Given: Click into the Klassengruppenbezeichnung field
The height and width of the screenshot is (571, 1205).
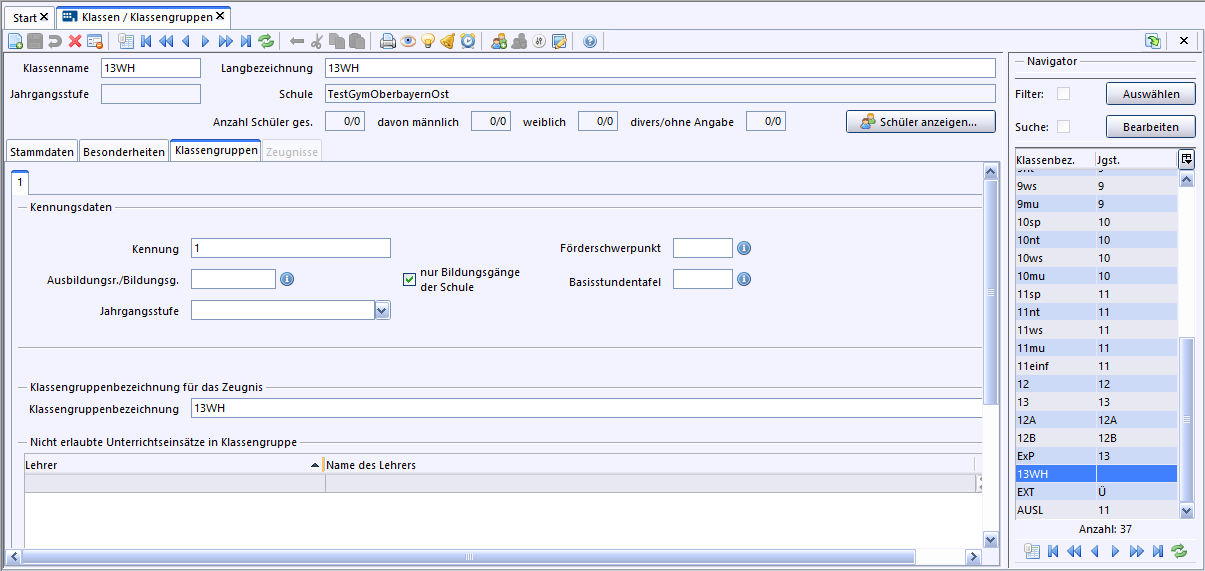Looking at the screenshot, I should tap(587, 408).
